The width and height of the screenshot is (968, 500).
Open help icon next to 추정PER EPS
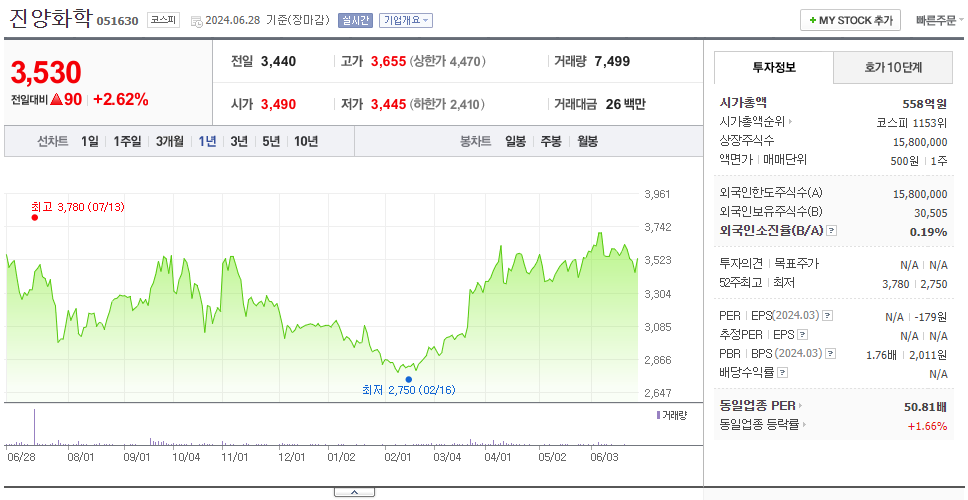pyautogui.click(x=802, y=335)
